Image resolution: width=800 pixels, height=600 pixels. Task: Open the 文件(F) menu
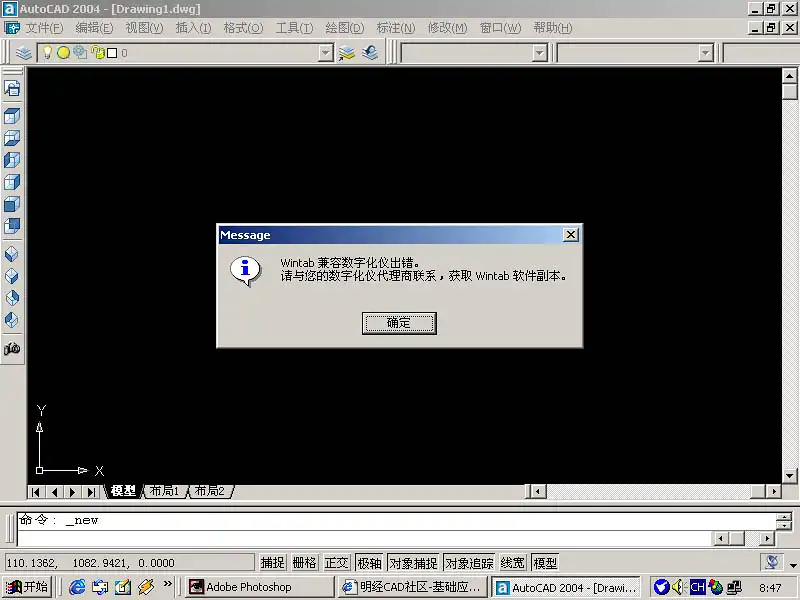tap(44, 28)
